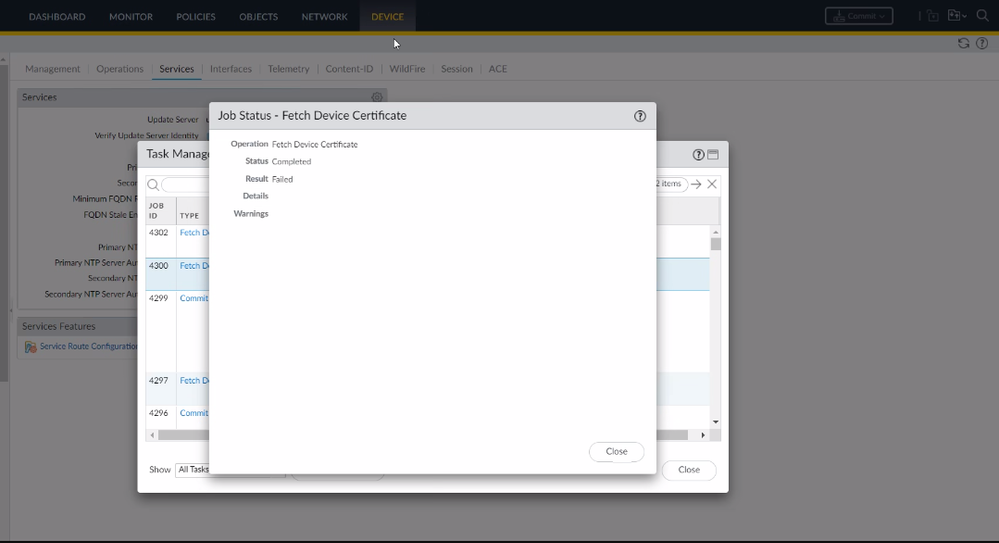Apply filter with the arrow icon
This screenshot has width=999, height=543.
[x=696, y=184]
